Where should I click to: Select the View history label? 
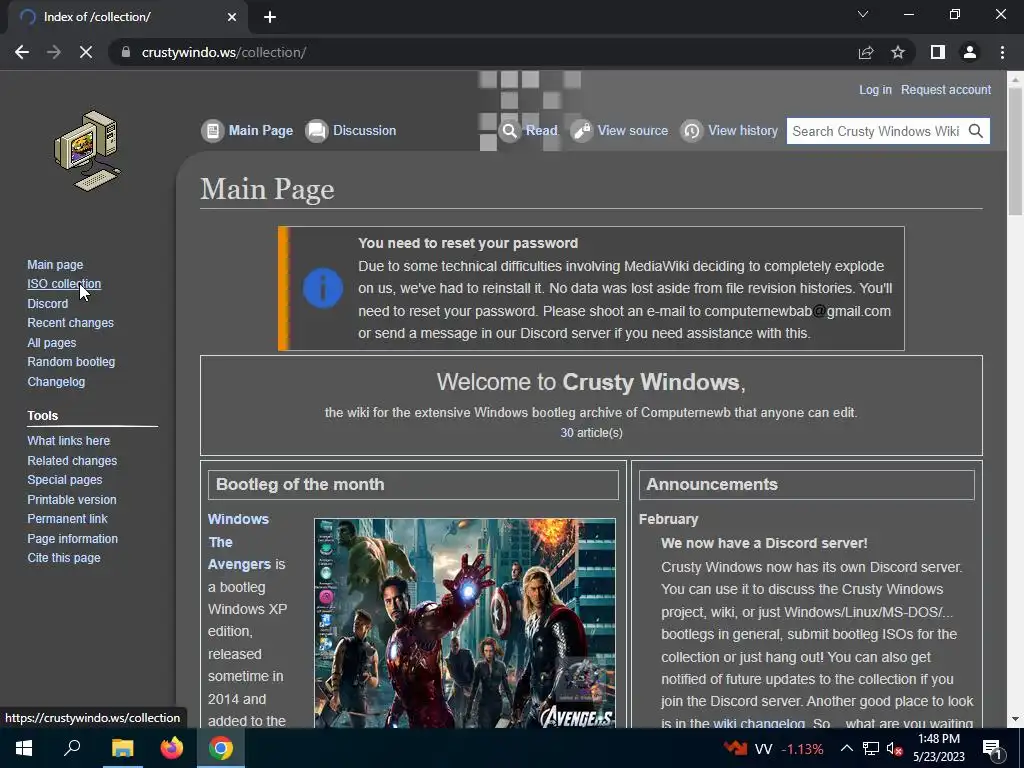click(x=743, y=131)
